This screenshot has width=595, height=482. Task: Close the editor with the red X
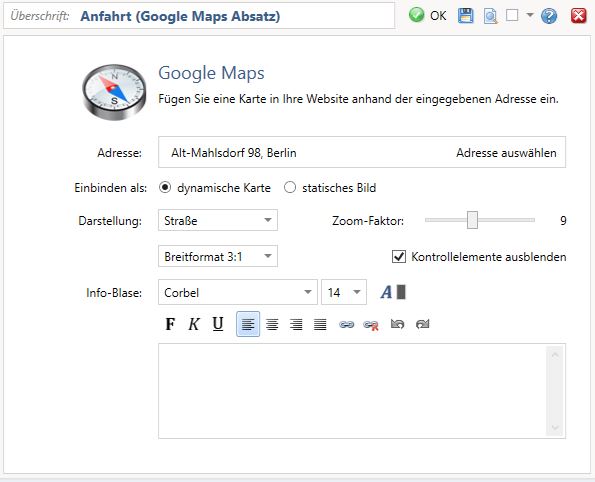click(x=578, y=16)
